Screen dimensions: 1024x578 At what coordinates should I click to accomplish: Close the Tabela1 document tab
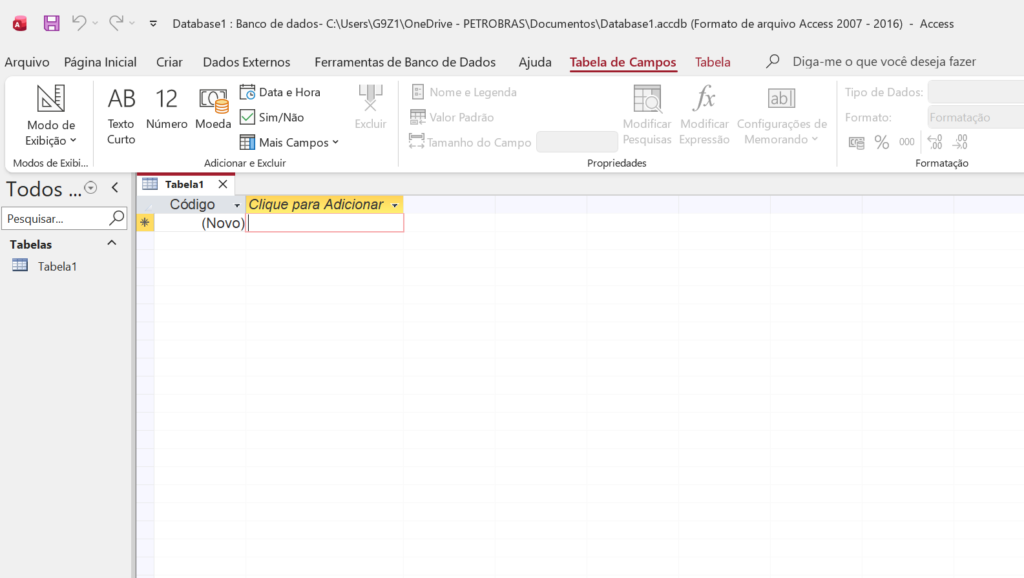(x=222, y=184)
